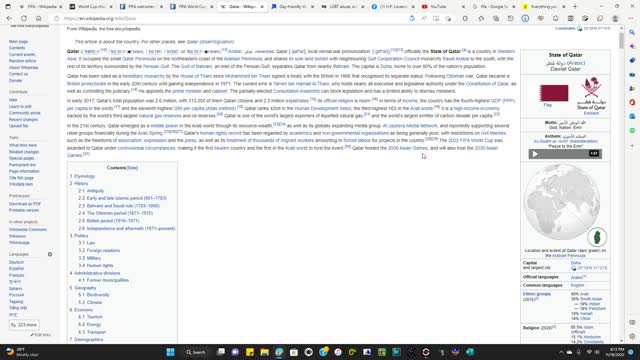The image size is (640, 360).
Task: Open language settings gear in sidebar
Action: pyautogui.click(x=50, y=254)
